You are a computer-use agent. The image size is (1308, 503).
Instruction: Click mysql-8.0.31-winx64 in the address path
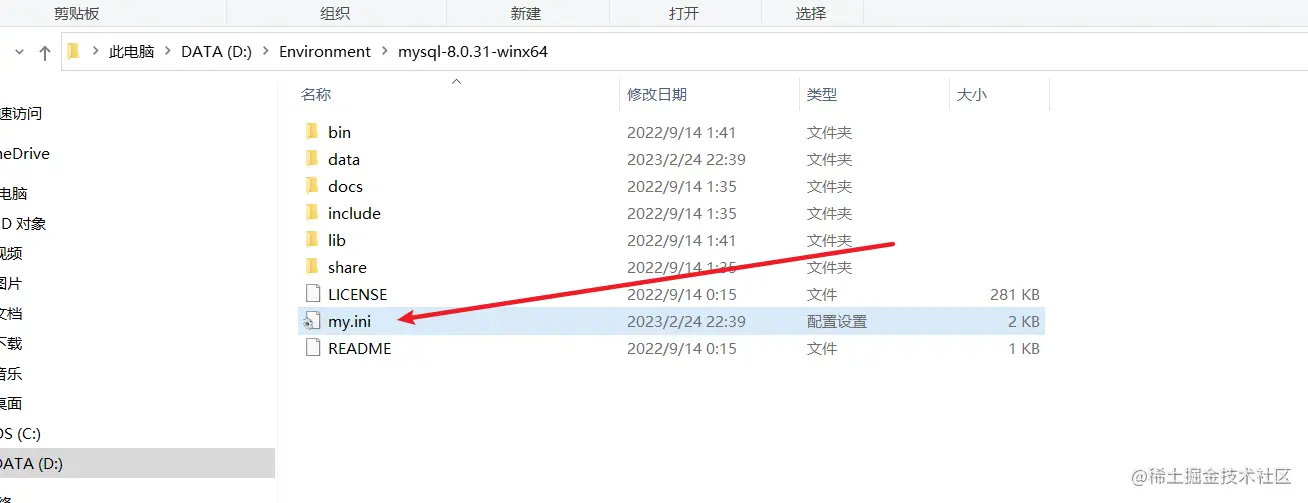tap(473, 52)
